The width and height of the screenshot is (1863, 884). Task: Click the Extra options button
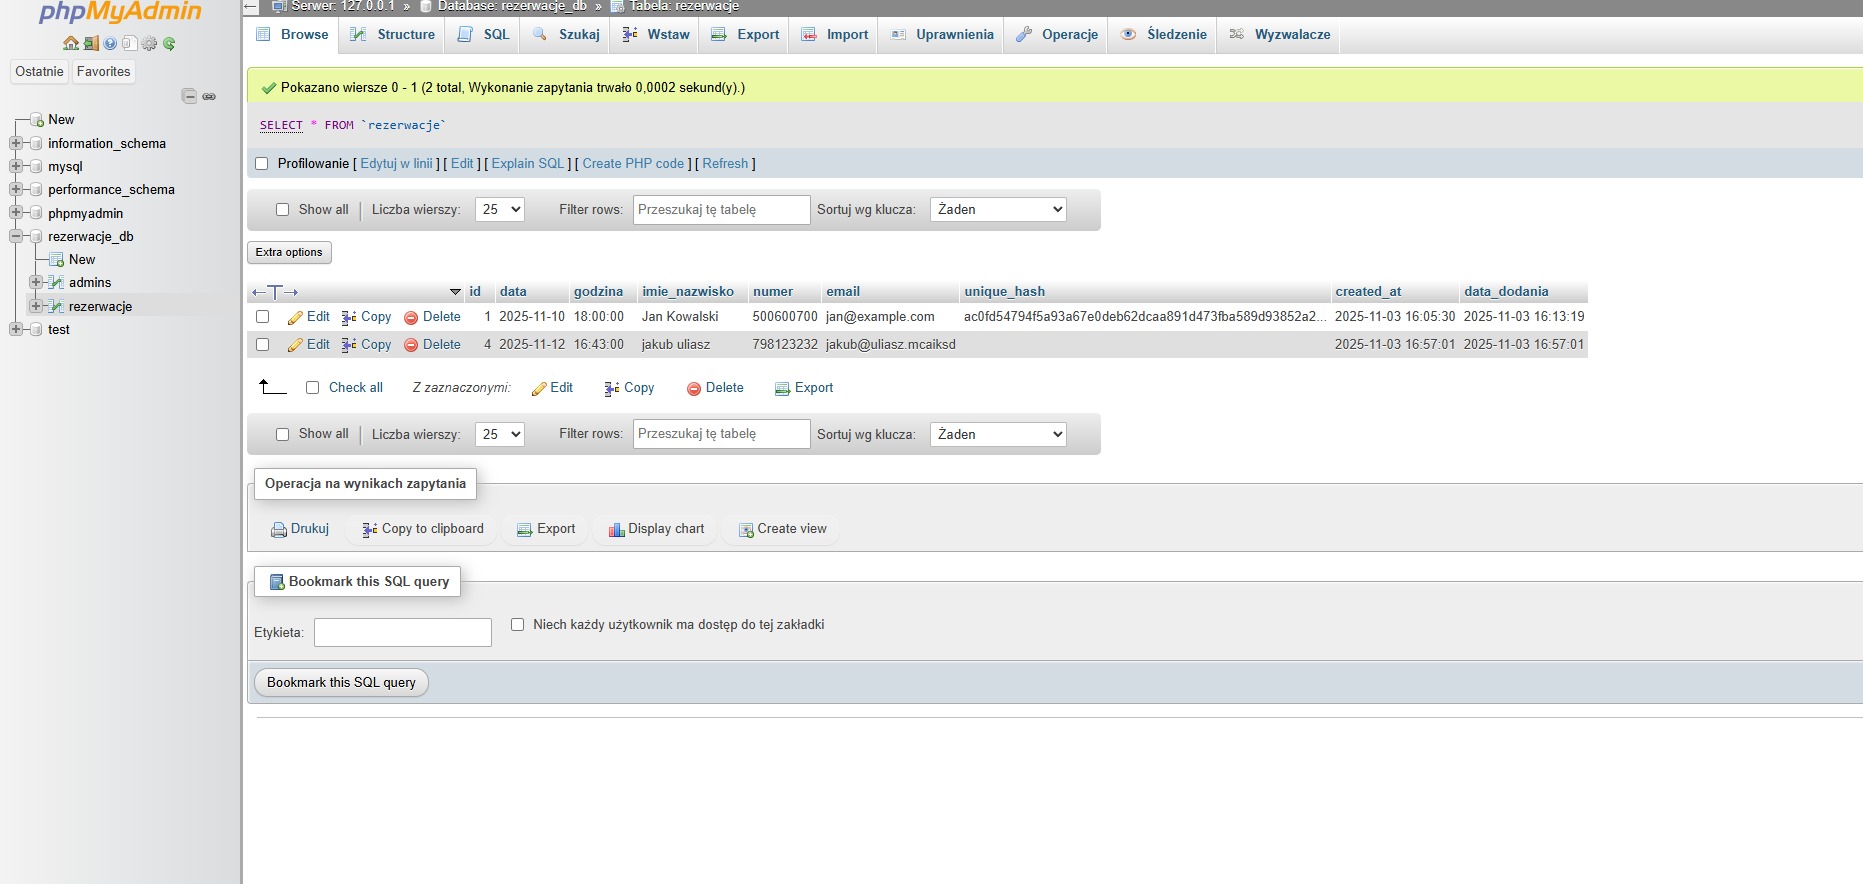289,253
